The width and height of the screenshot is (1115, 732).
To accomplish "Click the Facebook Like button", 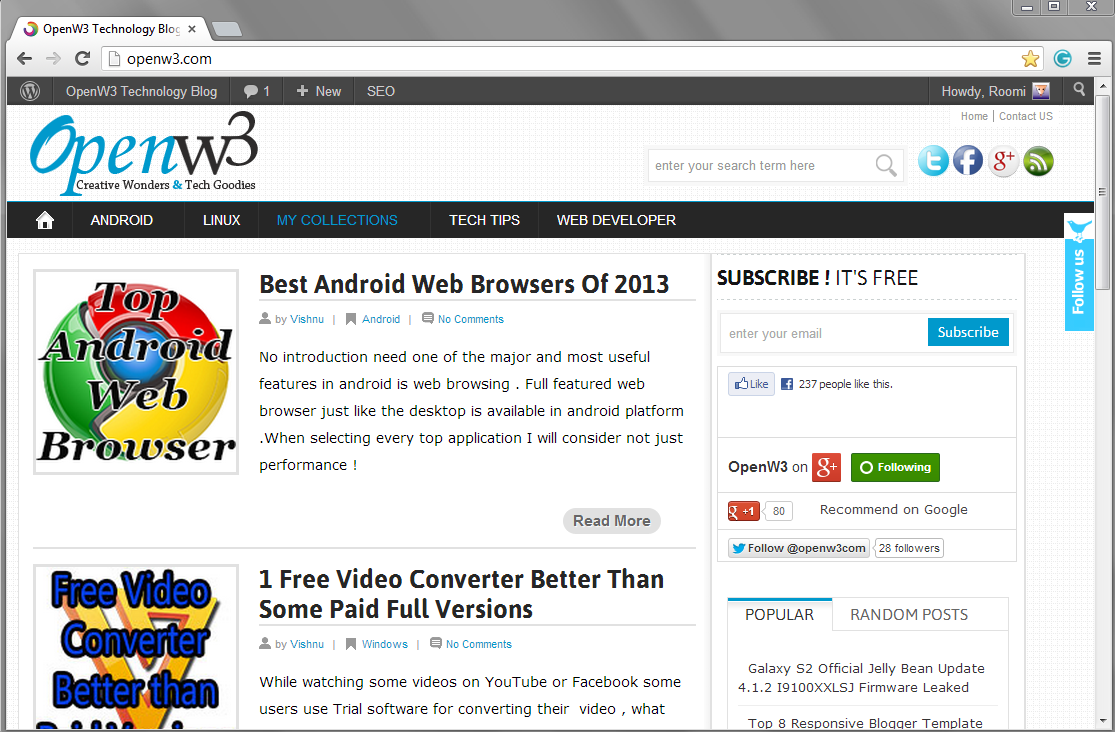I will click(x=752, y=384).
